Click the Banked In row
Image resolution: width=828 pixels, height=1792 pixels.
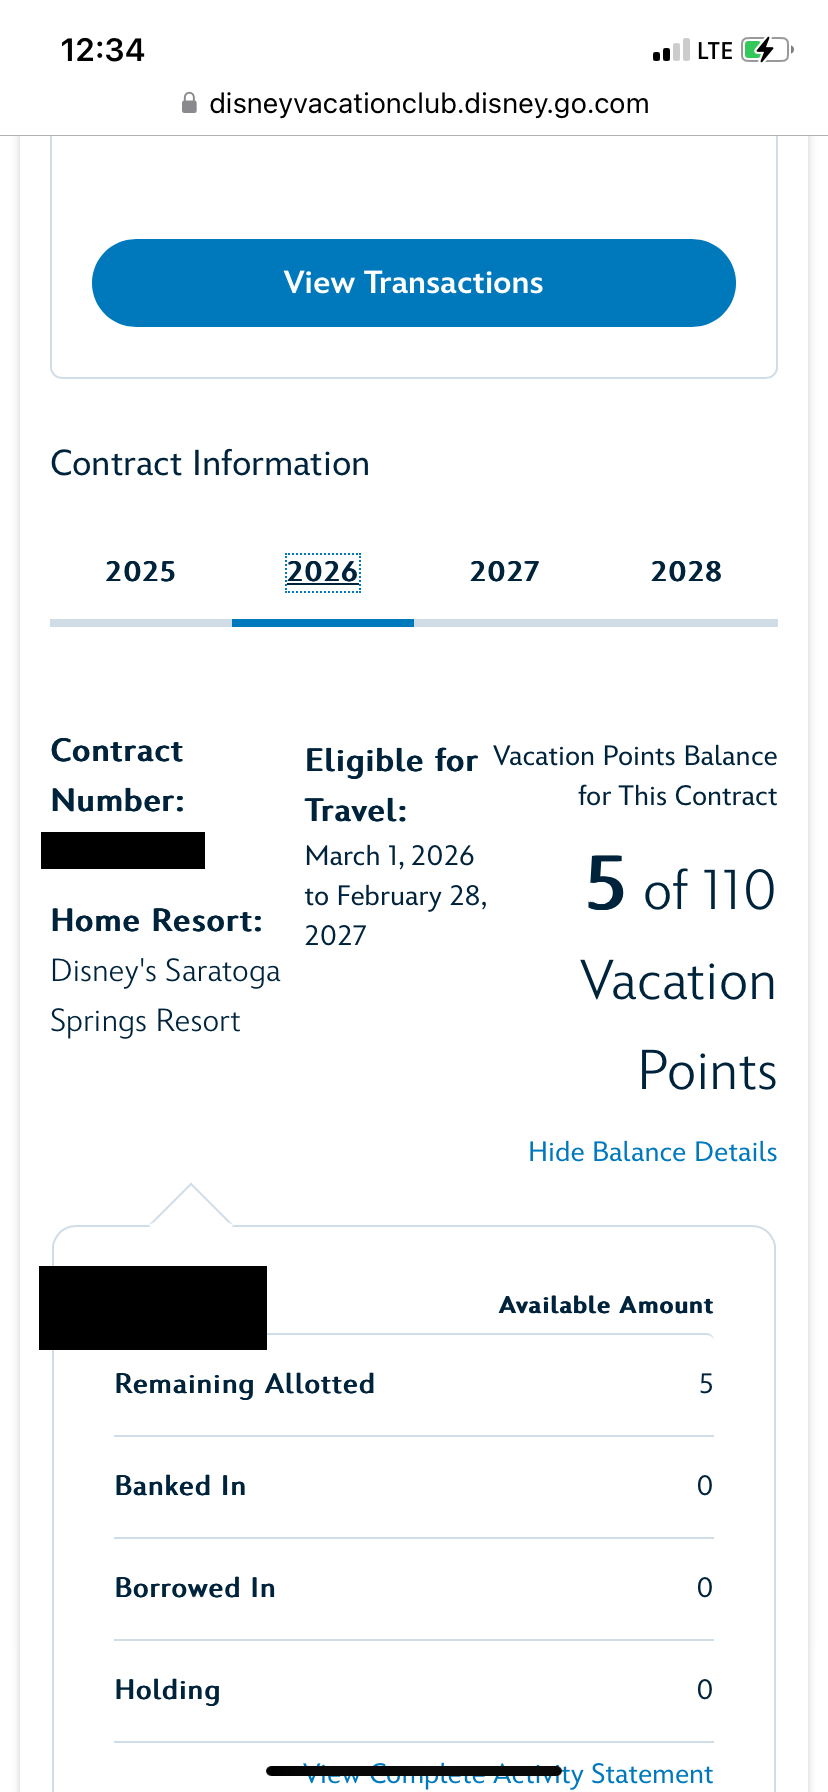414,1486
